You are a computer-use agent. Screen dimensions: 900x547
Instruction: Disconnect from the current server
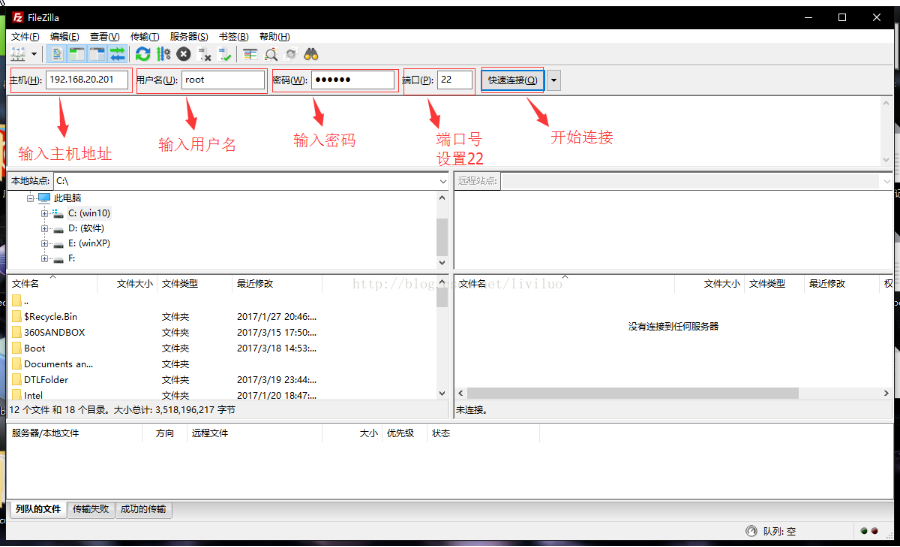click(x=204, y=55)
